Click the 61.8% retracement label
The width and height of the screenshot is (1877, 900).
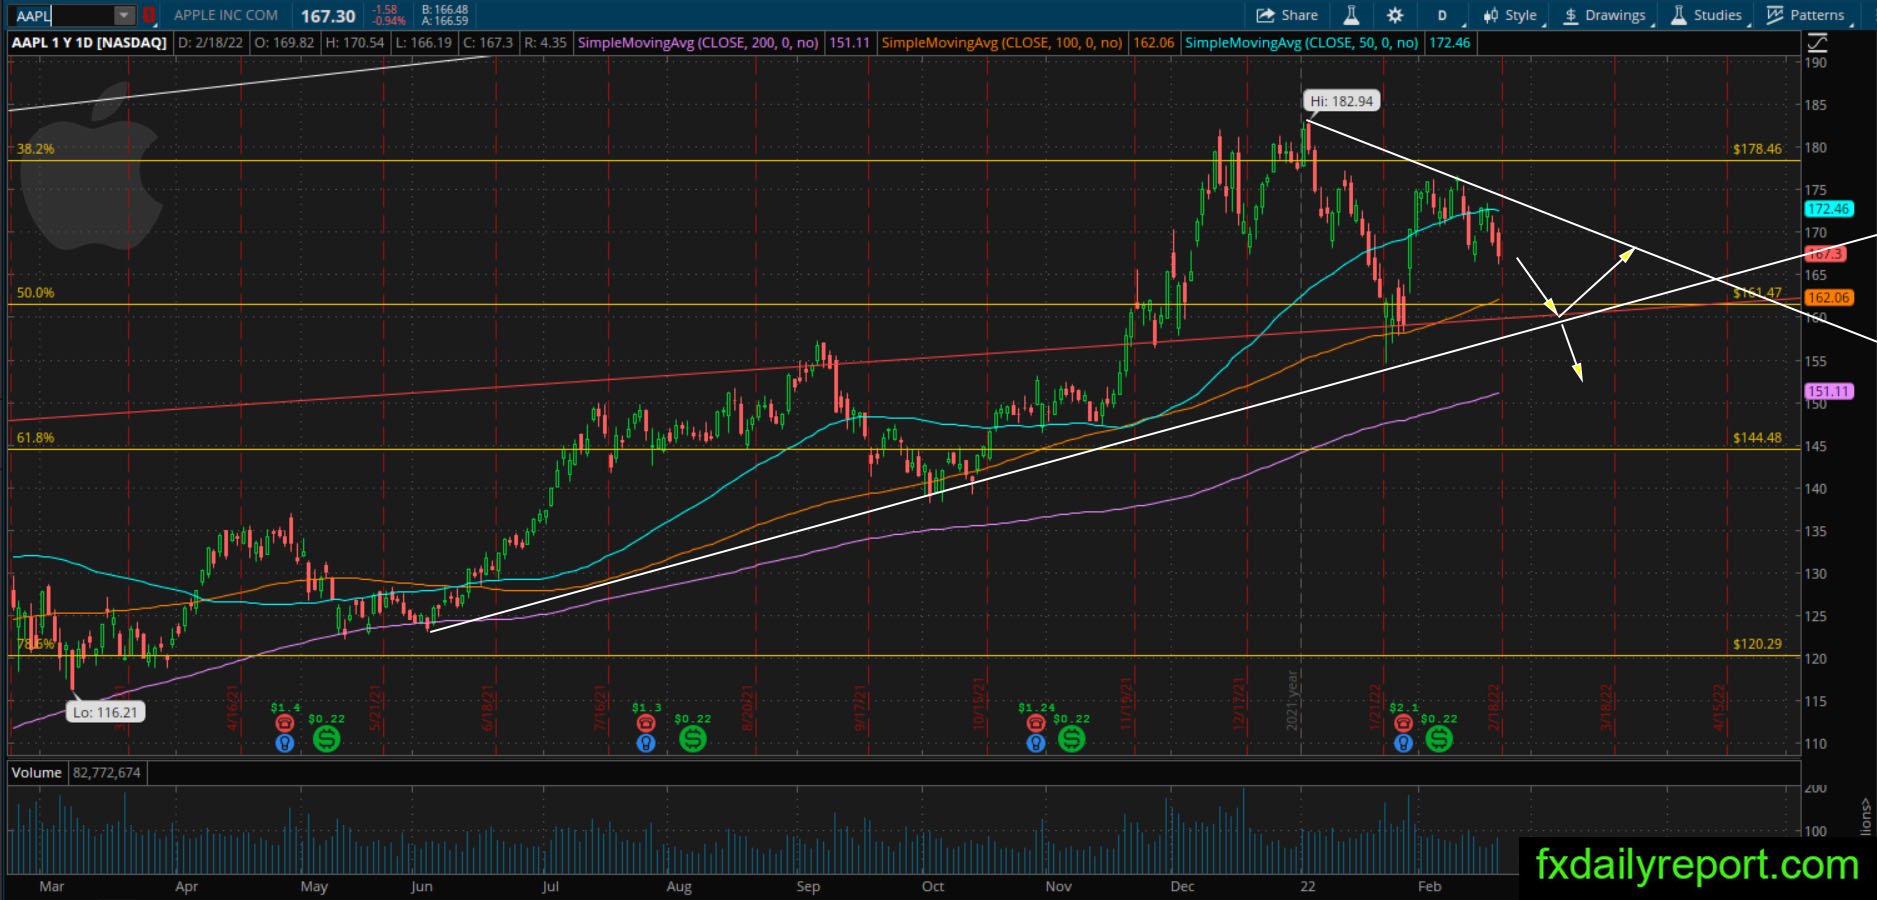[36, 437]
